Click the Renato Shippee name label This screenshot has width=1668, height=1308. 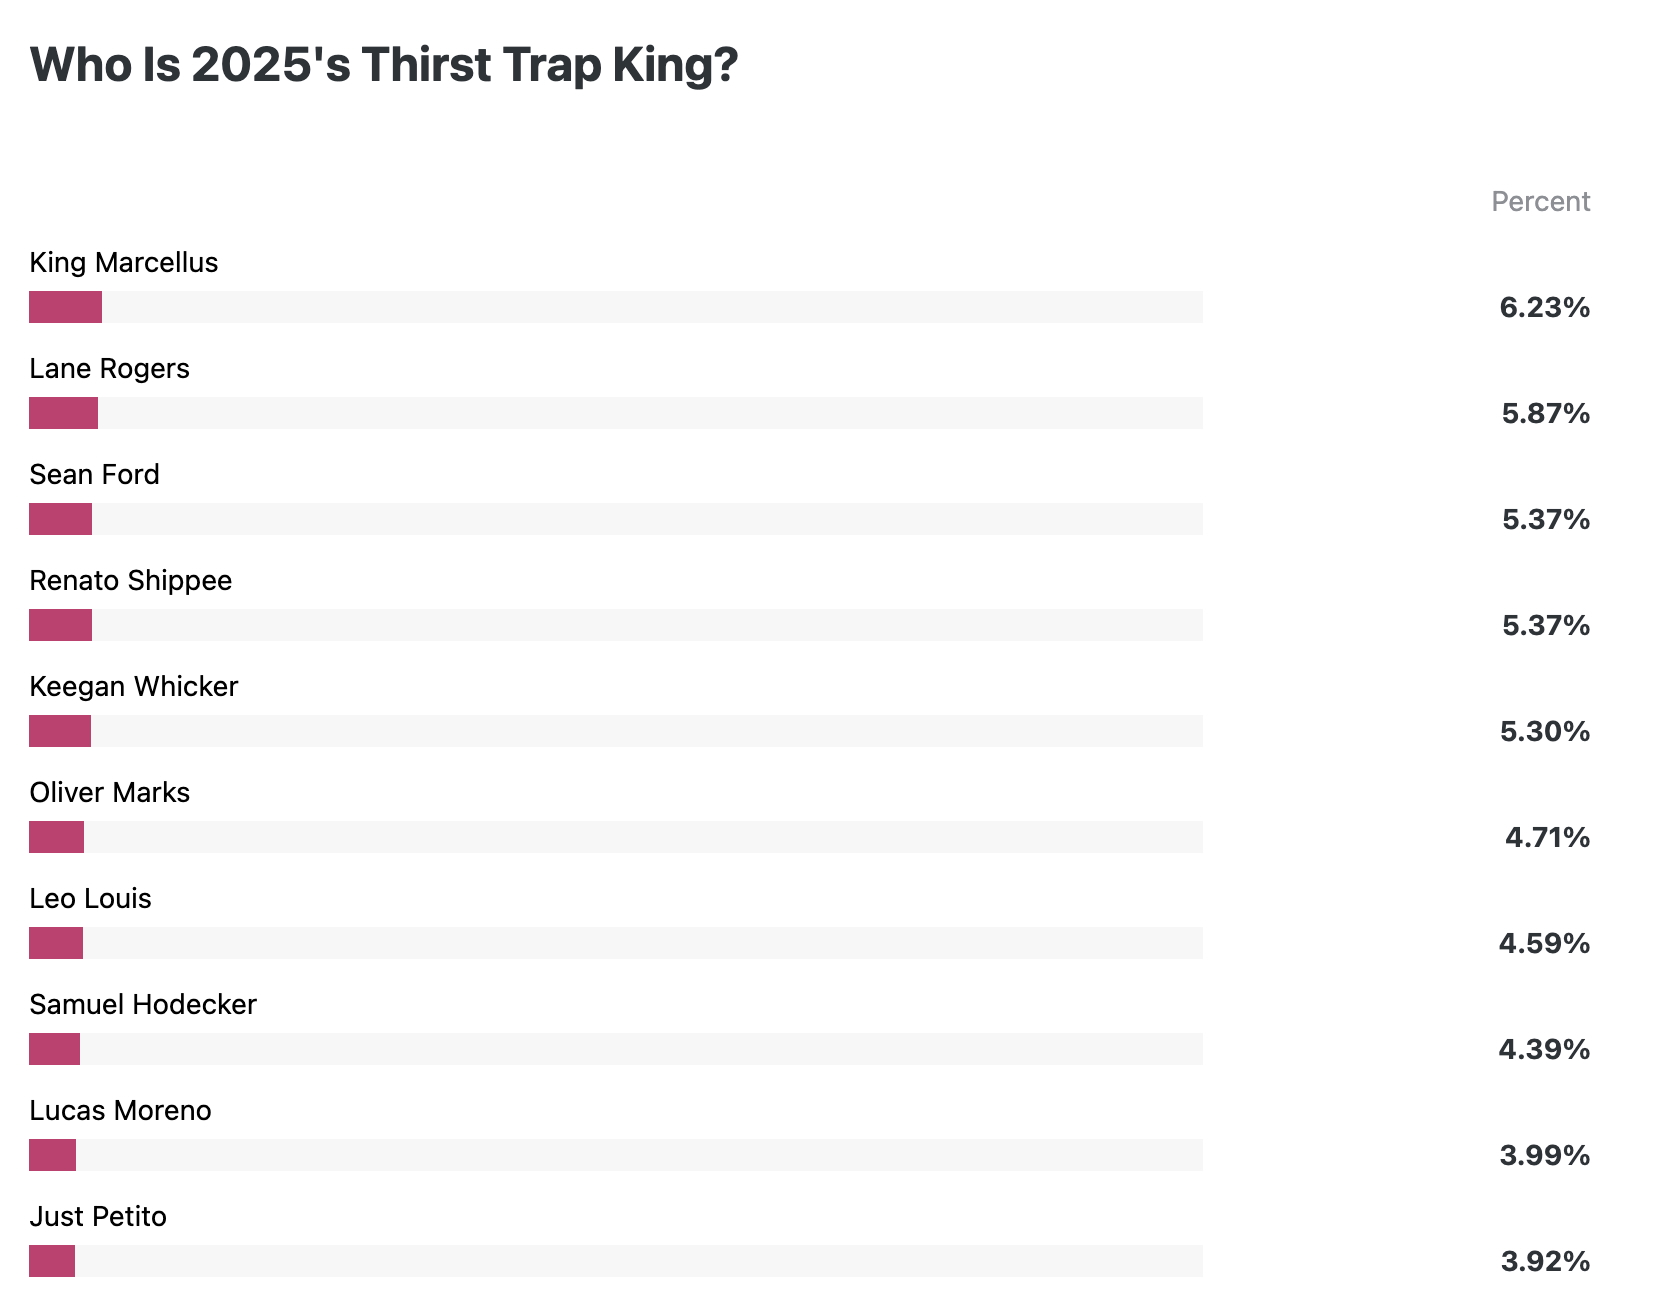coord(130,581)
